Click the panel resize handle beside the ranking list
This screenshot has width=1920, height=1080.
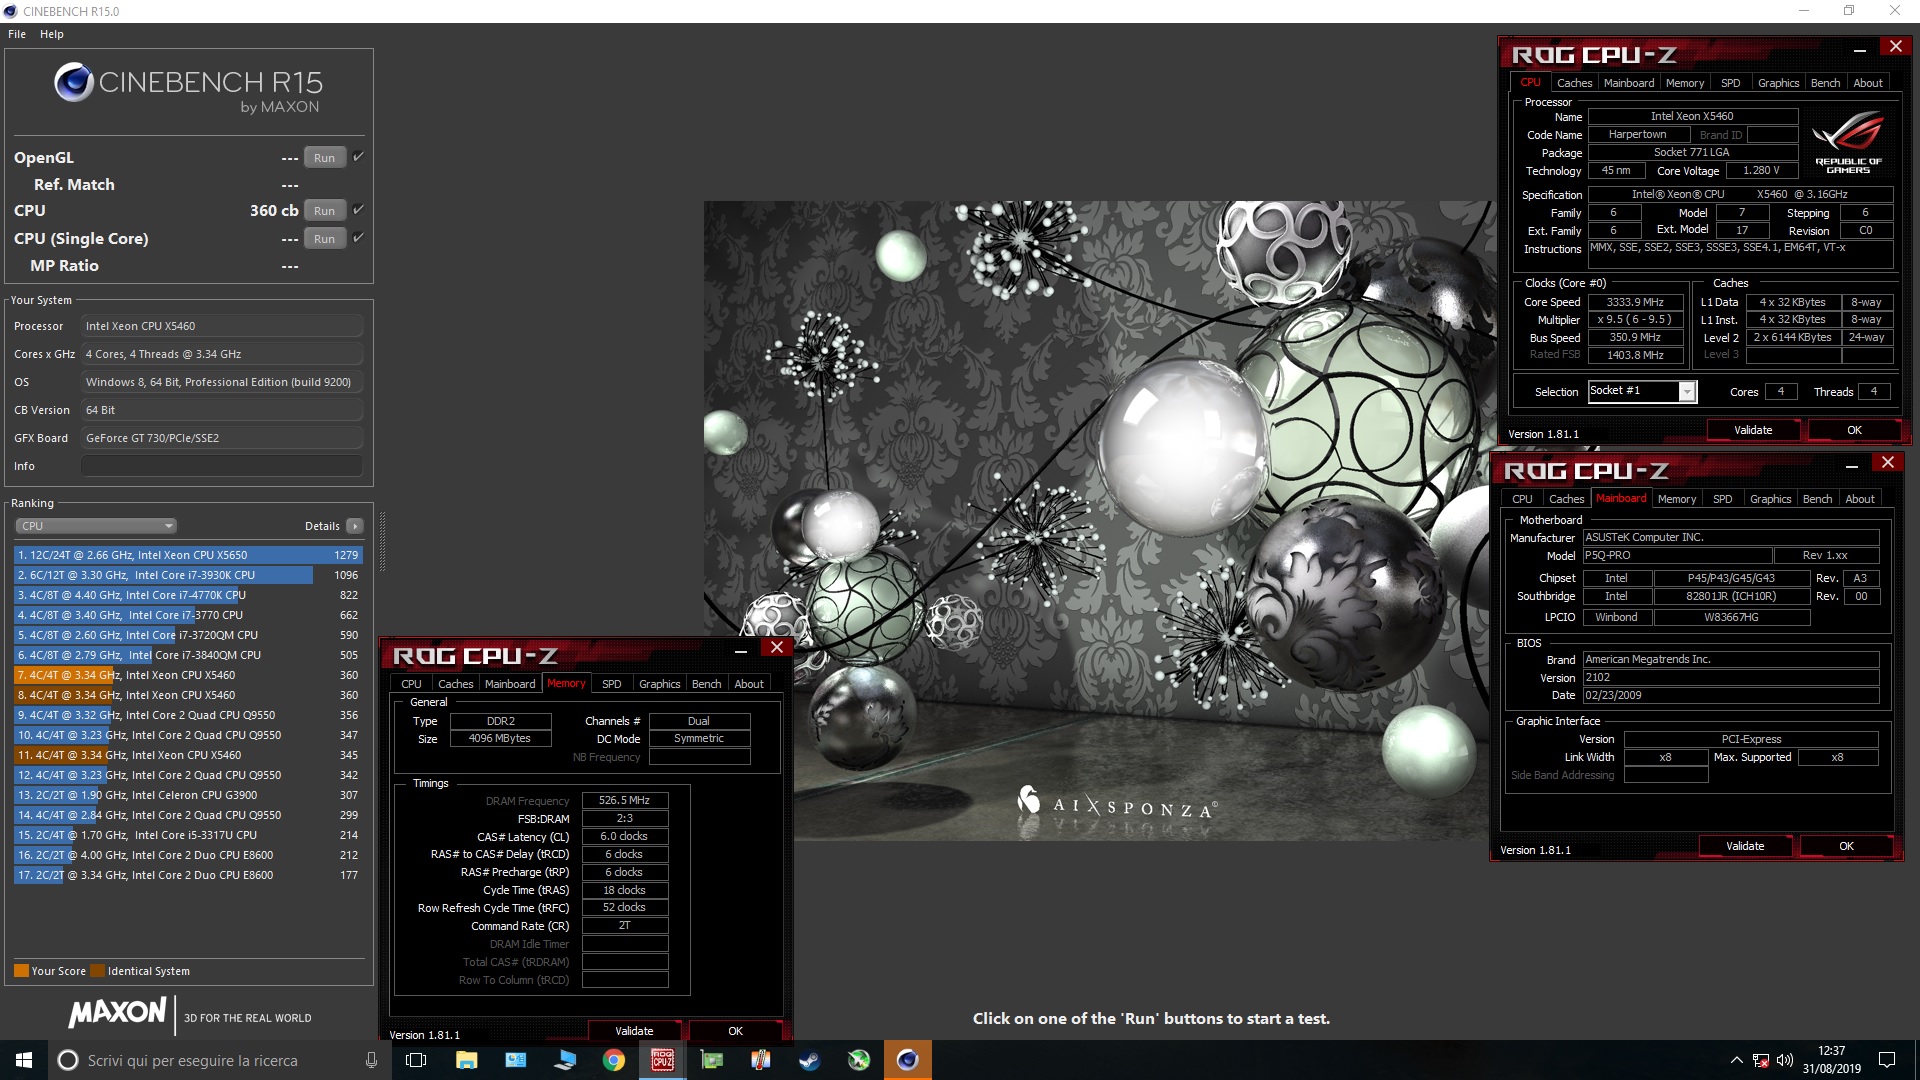coord(381,541)
